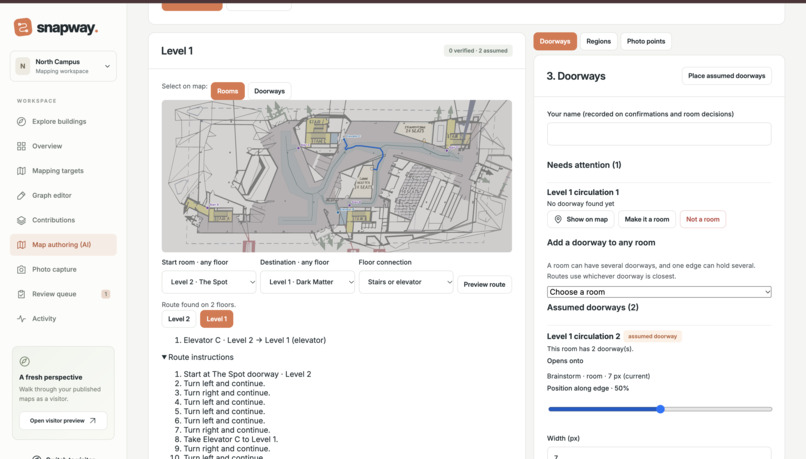Click the Level 1 floor plan map
The image size is (806, 459).
[x=337, y=176]
